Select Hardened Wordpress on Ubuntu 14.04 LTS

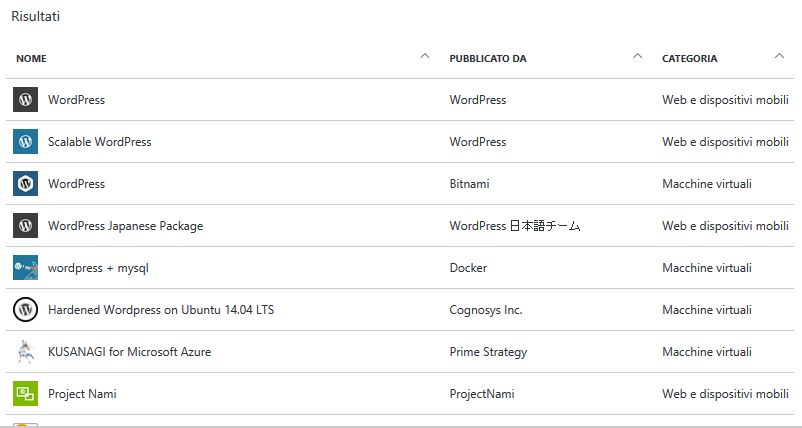(x=161, y=309)
